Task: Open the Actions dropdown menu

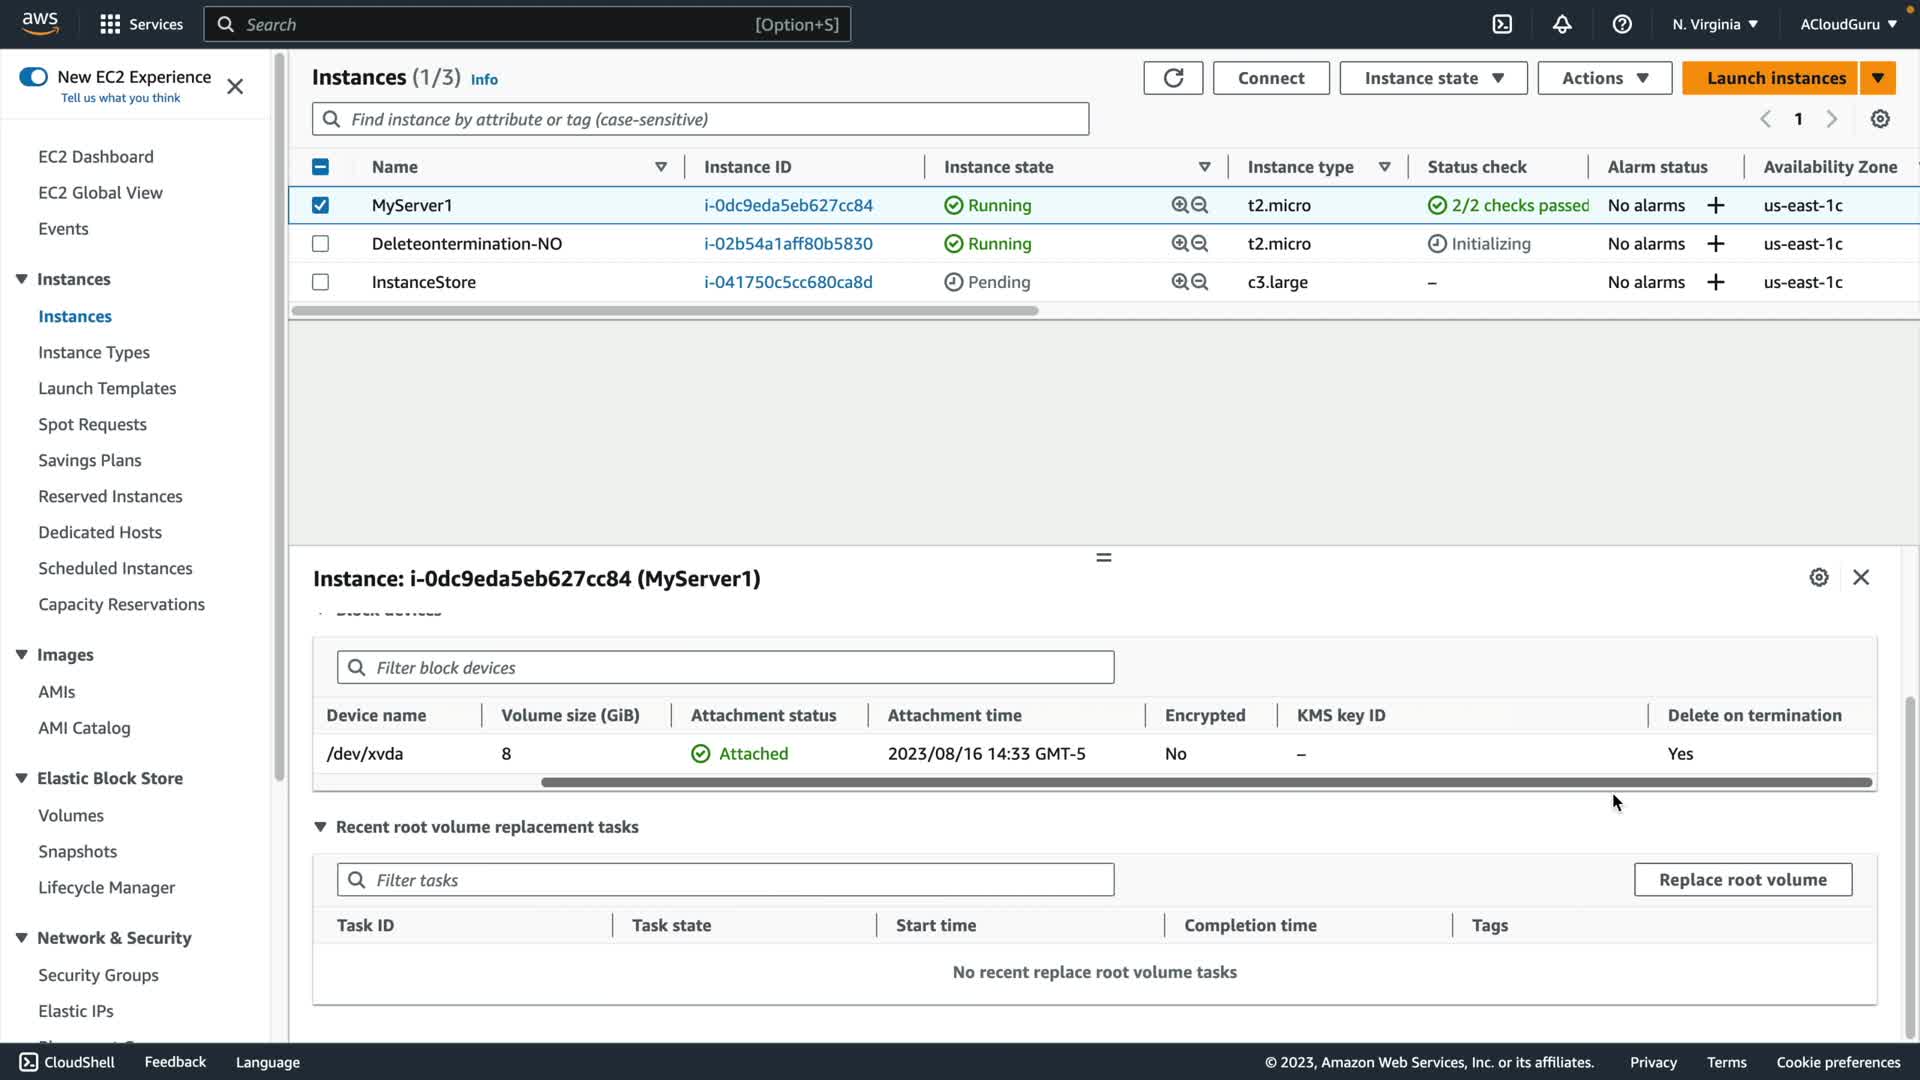Action: click(1604, 78)
